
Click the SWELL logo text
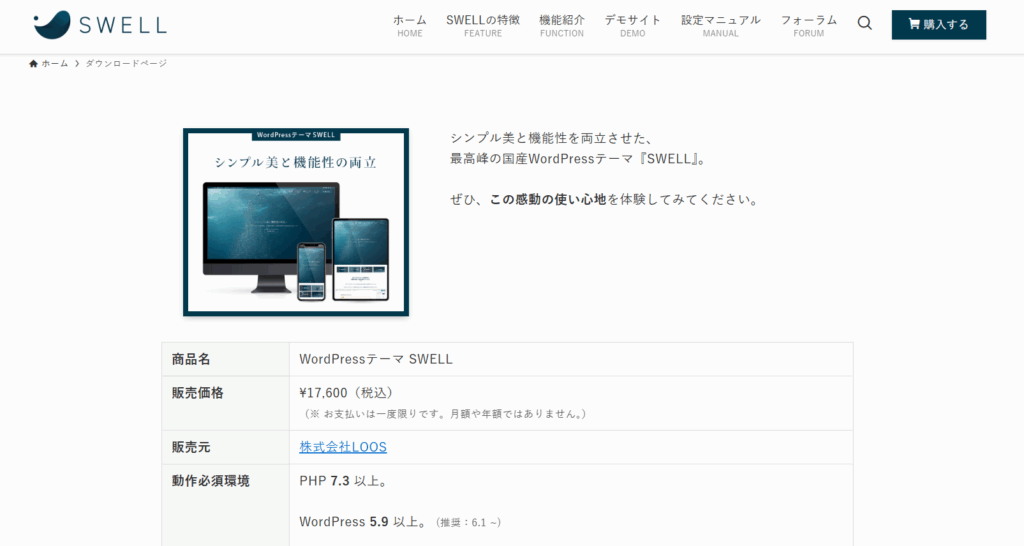click(123, 25)
